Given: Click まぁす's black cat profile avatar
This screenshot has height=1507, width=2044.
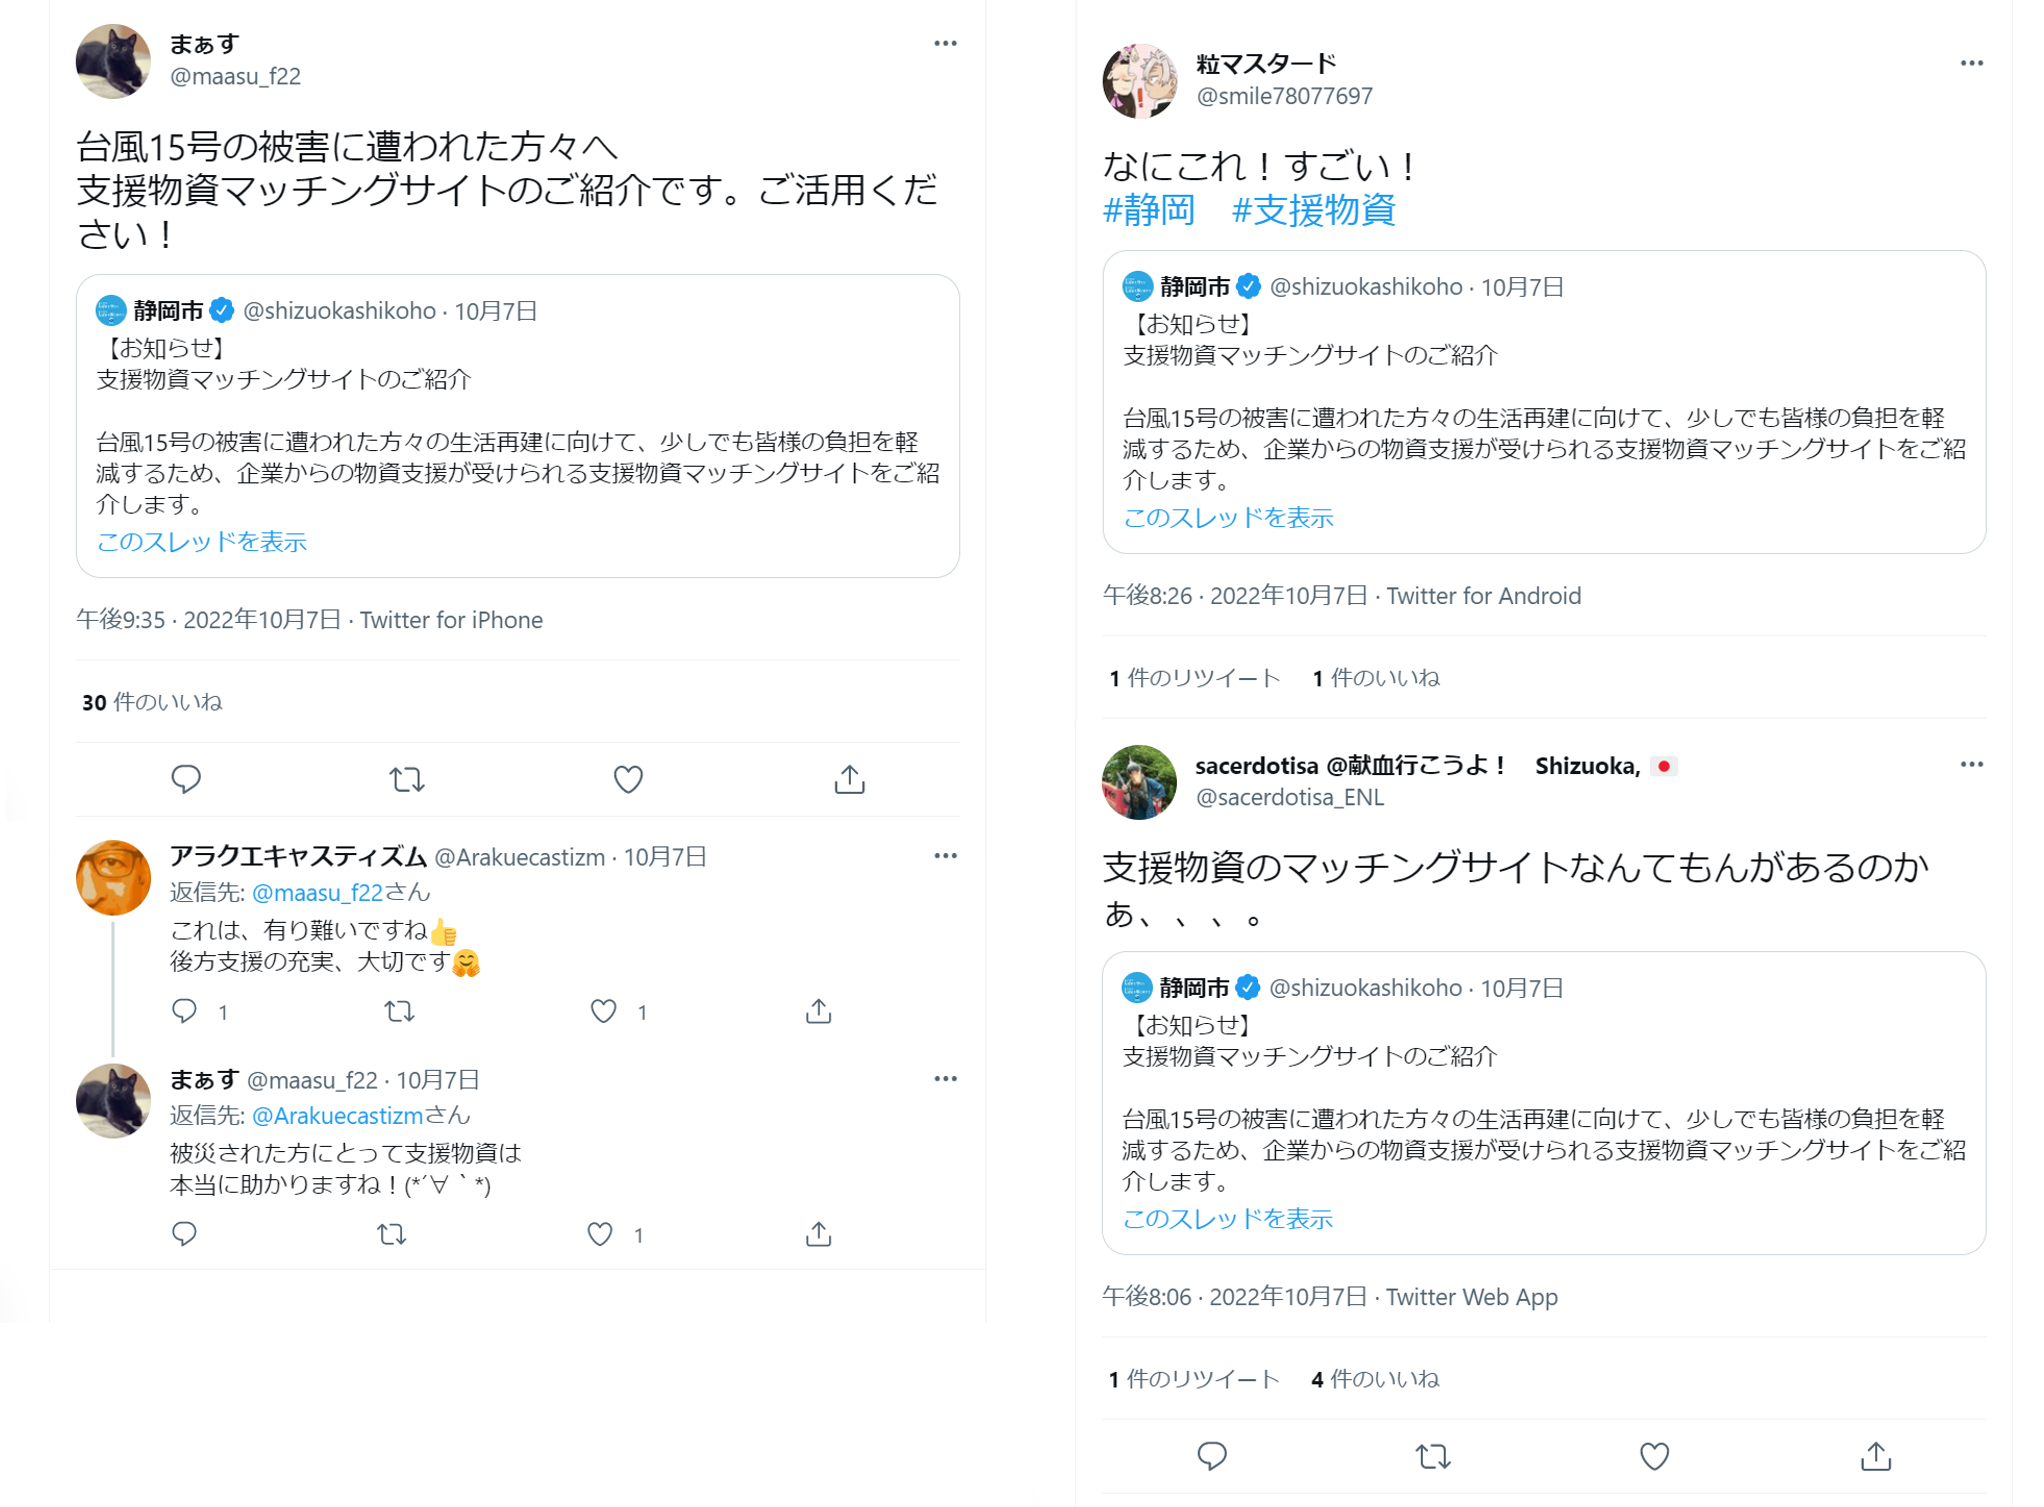Looking at the screenshot, I should point(113,62).
